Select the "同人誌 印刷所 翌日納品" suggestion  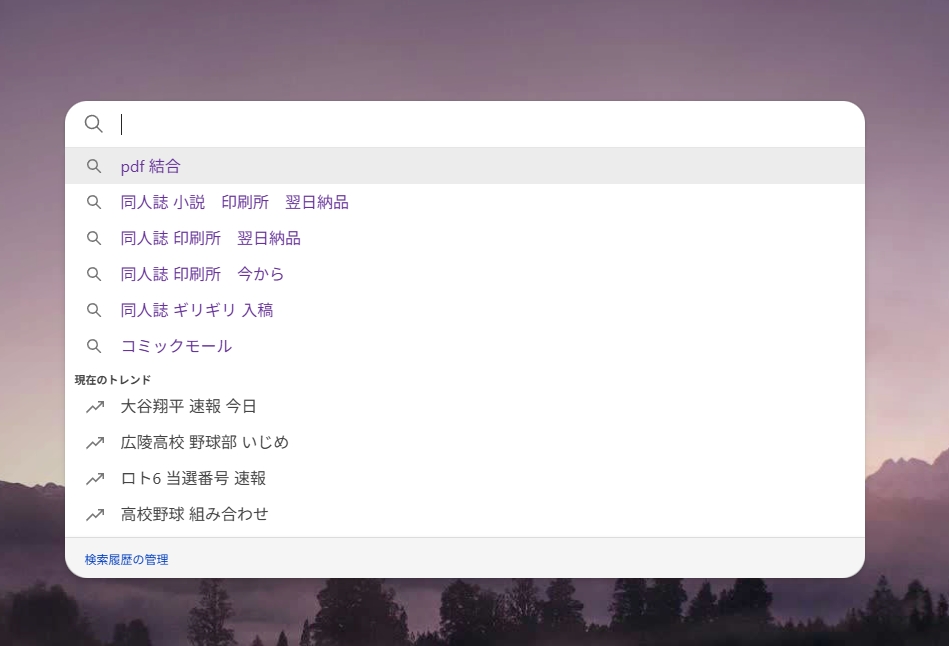(x=210, y=238)
